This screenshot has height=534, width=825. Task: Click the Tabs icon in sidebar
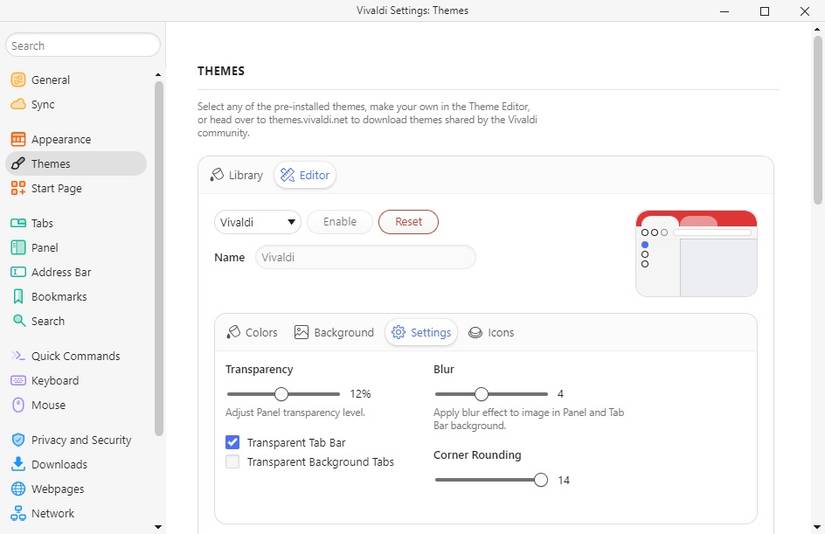point(18,223)
